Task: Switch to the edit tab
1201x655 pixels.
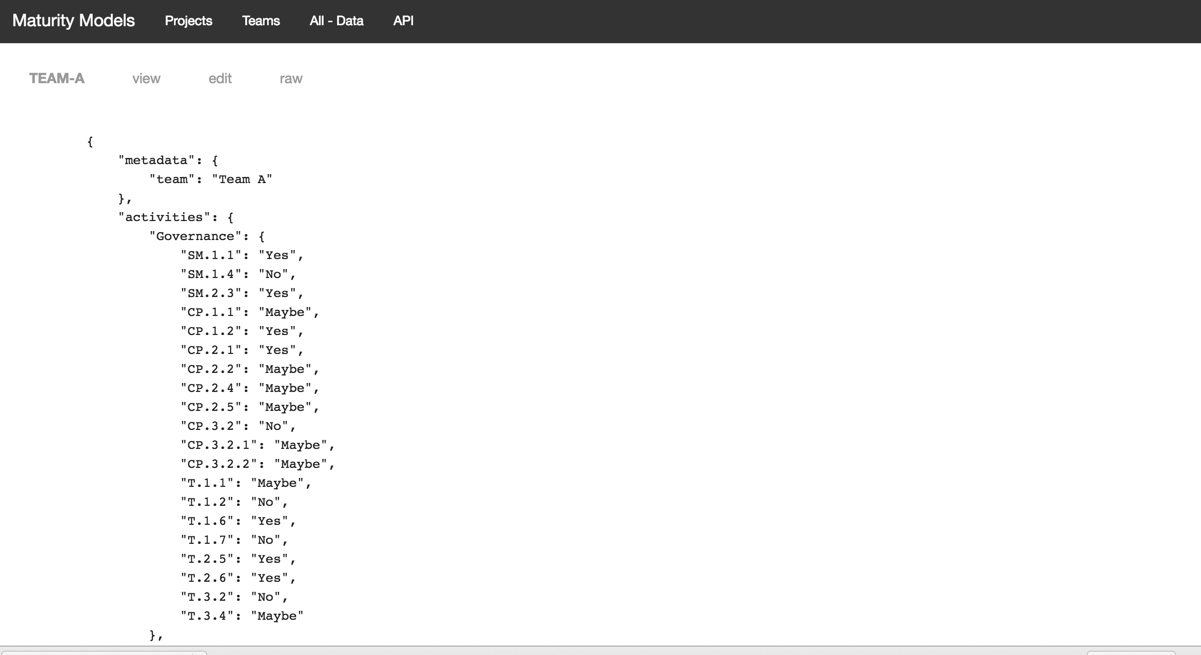Action: pos(220,79)
